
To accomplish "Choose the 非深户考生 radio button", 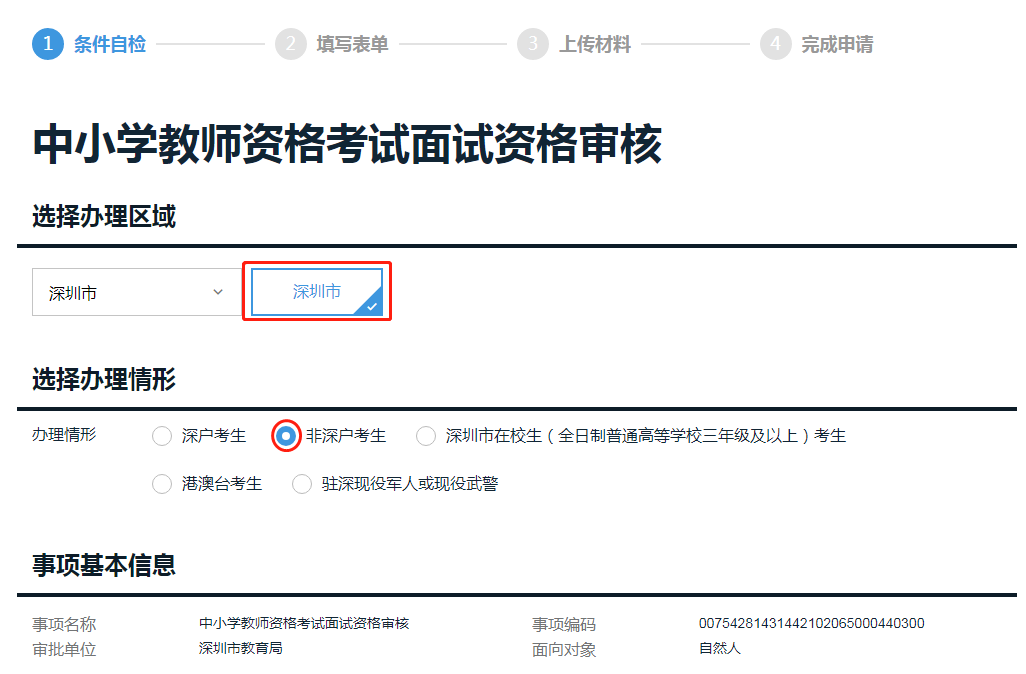I will click(x=286, y=436).
